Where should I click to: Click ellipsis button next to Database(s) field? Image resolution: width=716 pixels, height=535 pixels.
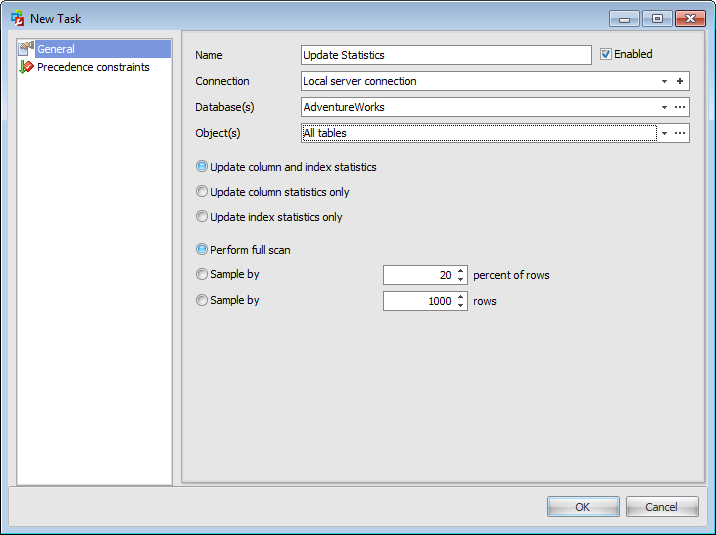[x=679, y=107]
